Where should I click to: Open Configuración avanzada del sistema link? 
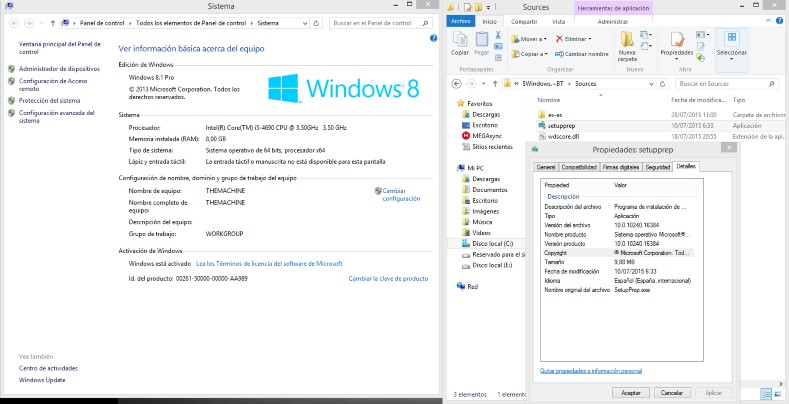56,117
